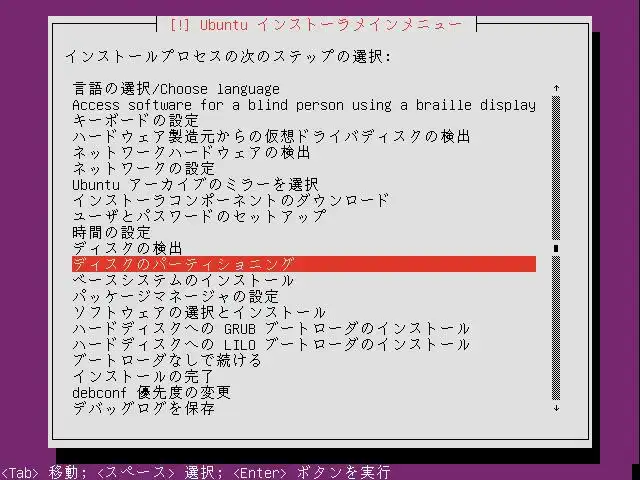Select Access software for a blind person entry

(304, 105)
